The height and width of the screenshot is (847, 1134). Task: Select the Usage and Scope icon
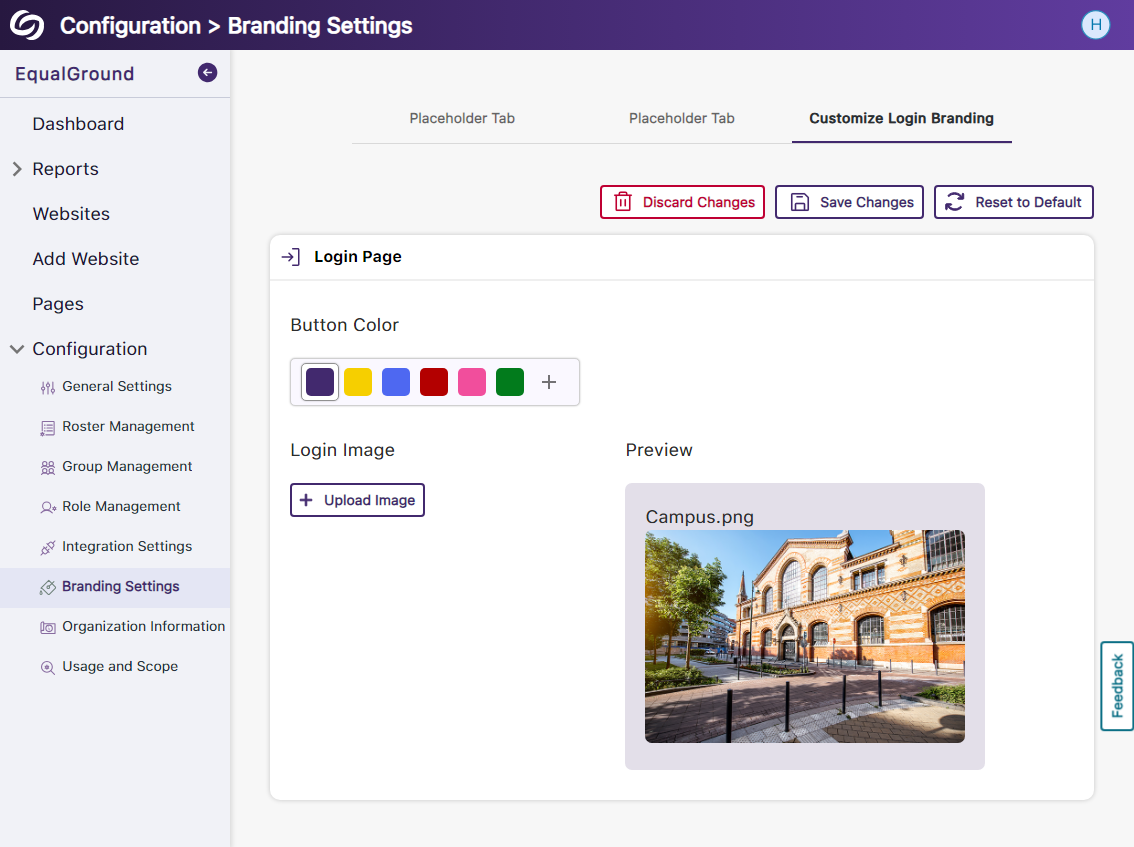coord(48,666)
